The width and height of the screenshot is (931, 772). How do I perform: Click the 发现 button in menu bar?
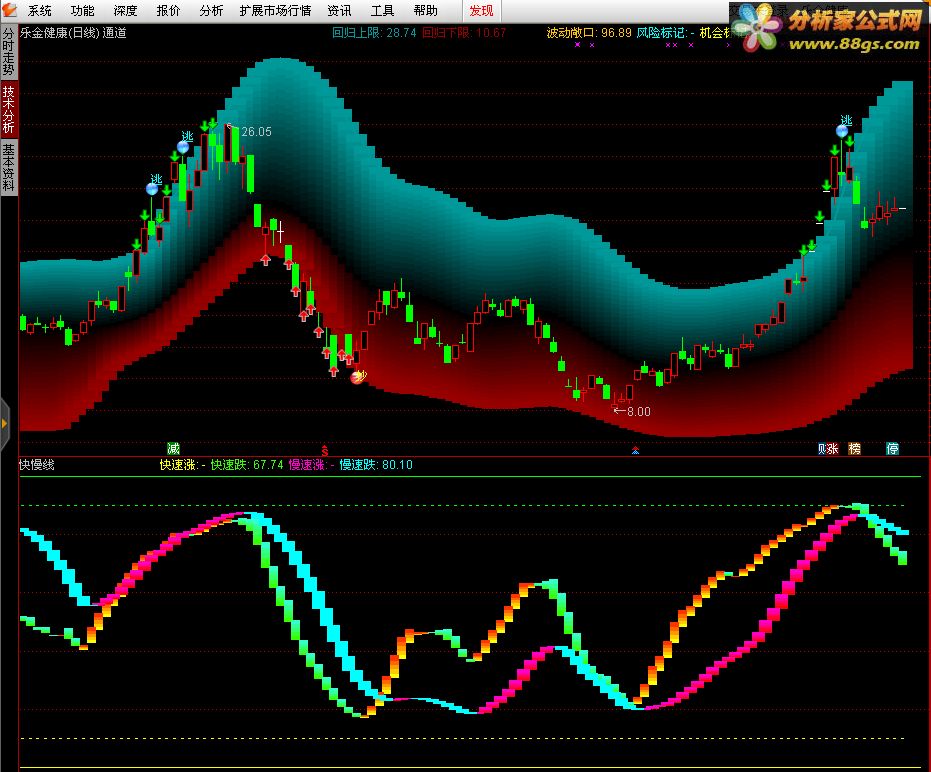click(x=481, y=11)
